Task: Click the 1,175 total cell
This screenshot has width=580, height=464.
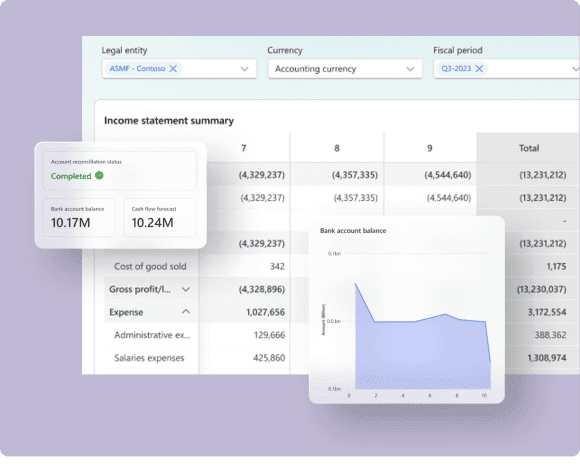Action: tap(556, 266)
